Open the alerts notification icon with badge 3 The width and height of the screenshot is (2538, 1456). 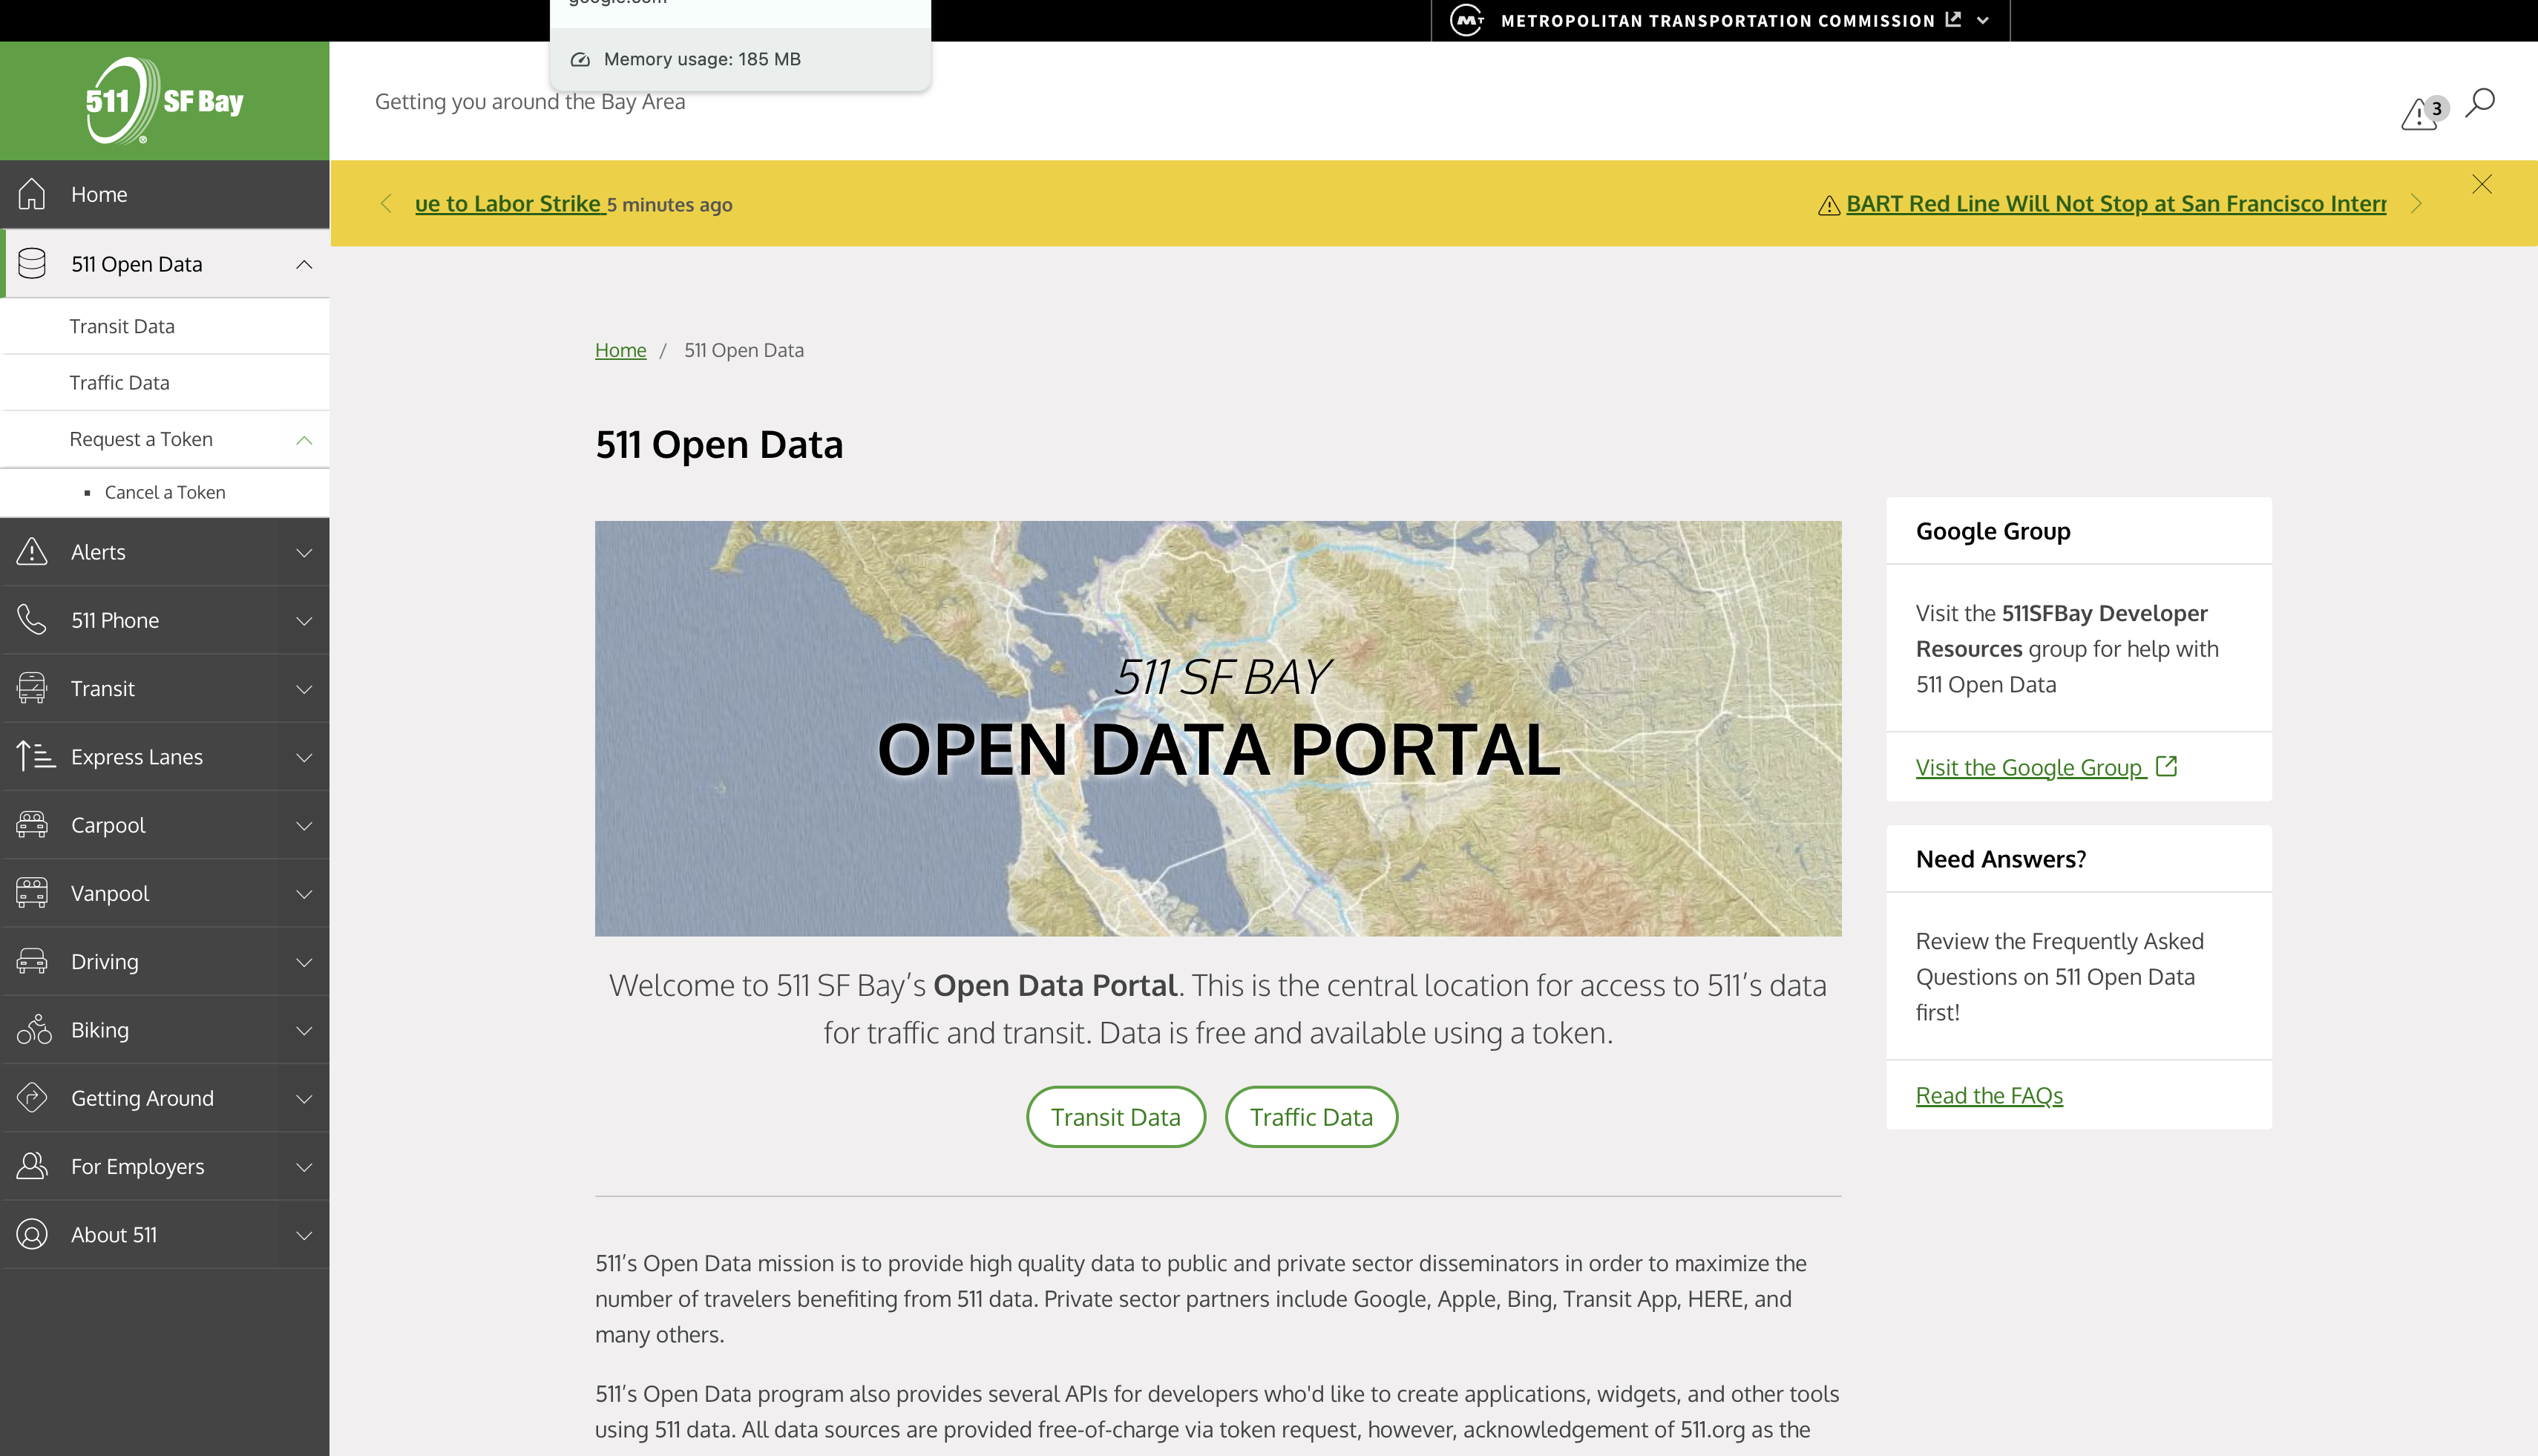[x=2424, y=112]
